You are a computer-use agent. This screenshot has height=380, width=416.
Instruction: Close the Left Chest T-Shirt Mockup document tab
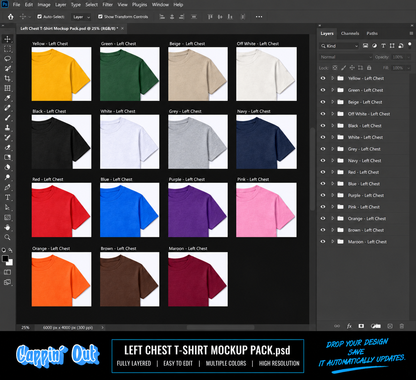[122, 29]
